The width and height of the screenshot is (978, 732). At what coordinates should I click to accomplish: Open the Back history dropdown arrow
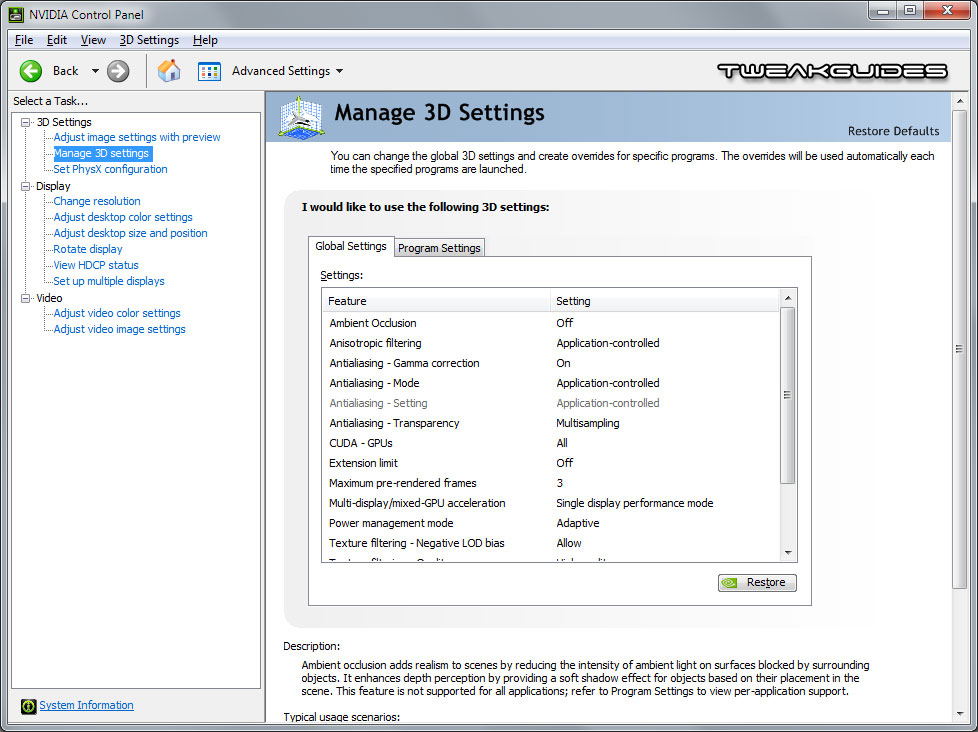95,71
